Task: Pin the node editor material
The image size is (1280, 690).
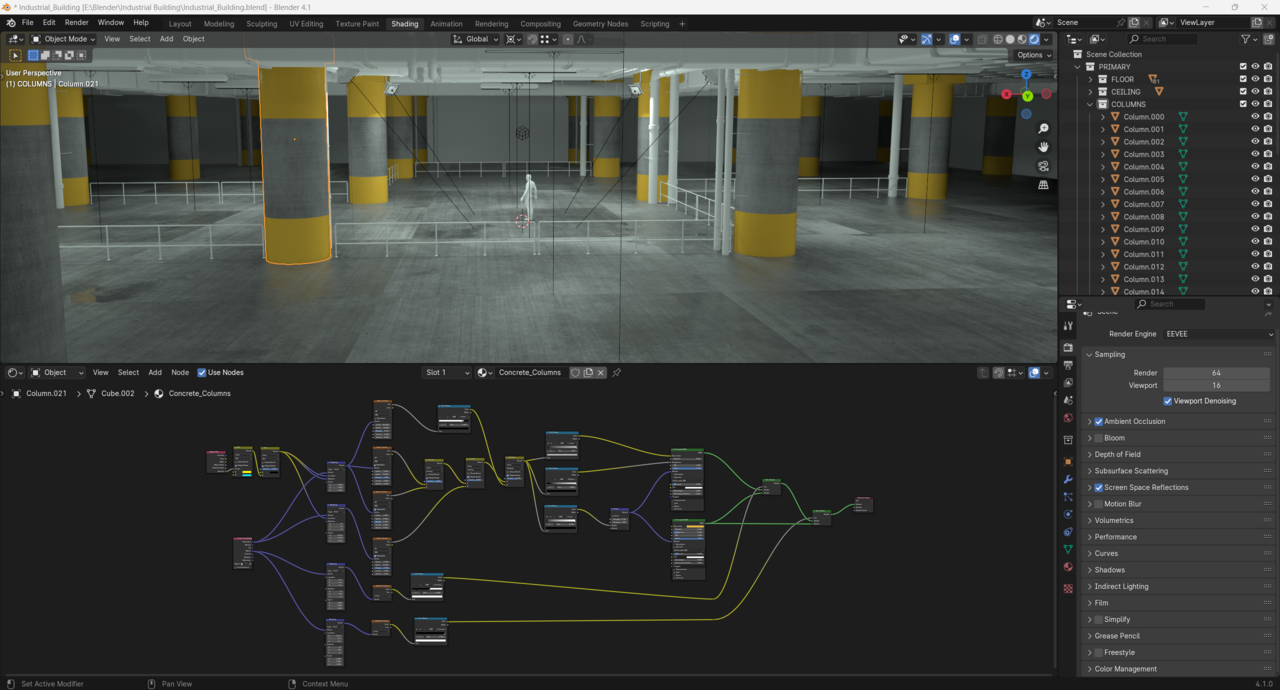Action: (x=617, y=373)
